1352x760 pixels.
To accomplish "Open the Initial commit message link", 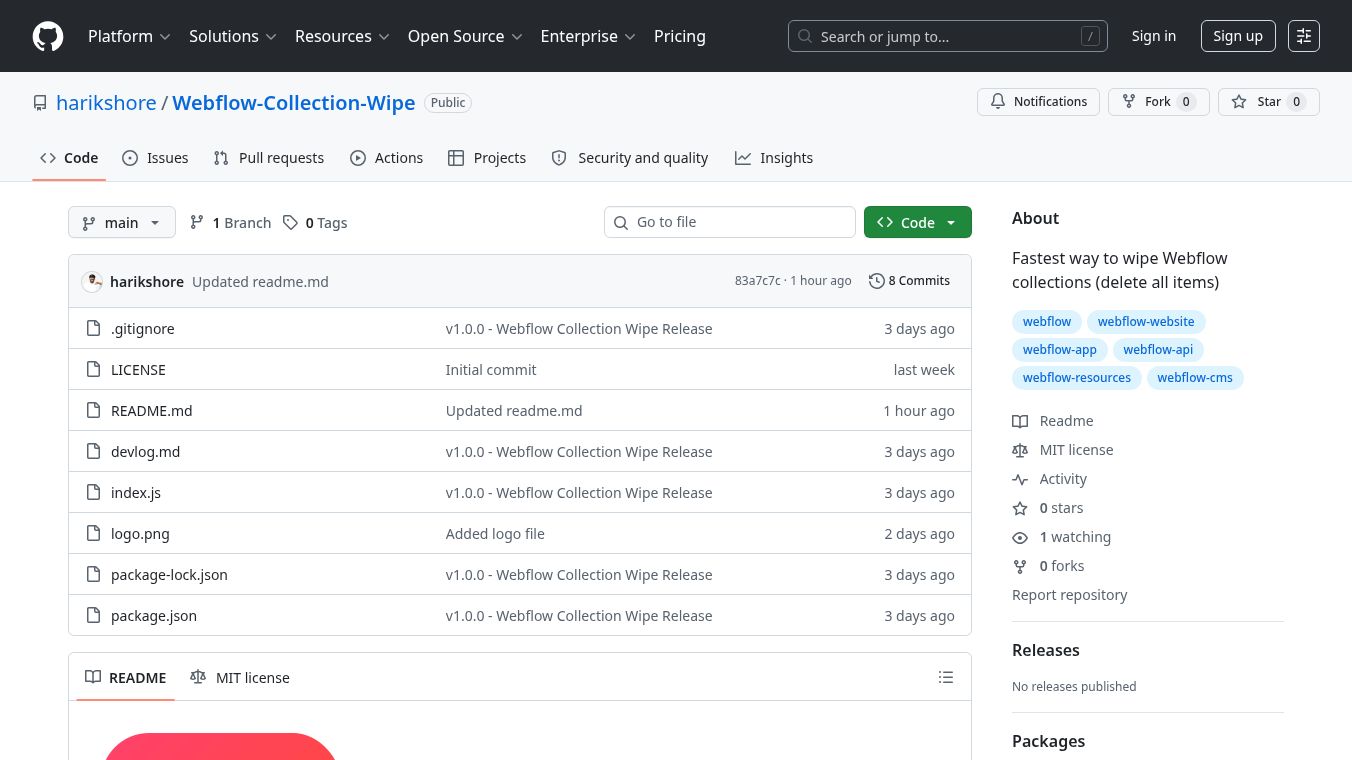I will coord(491,370).
